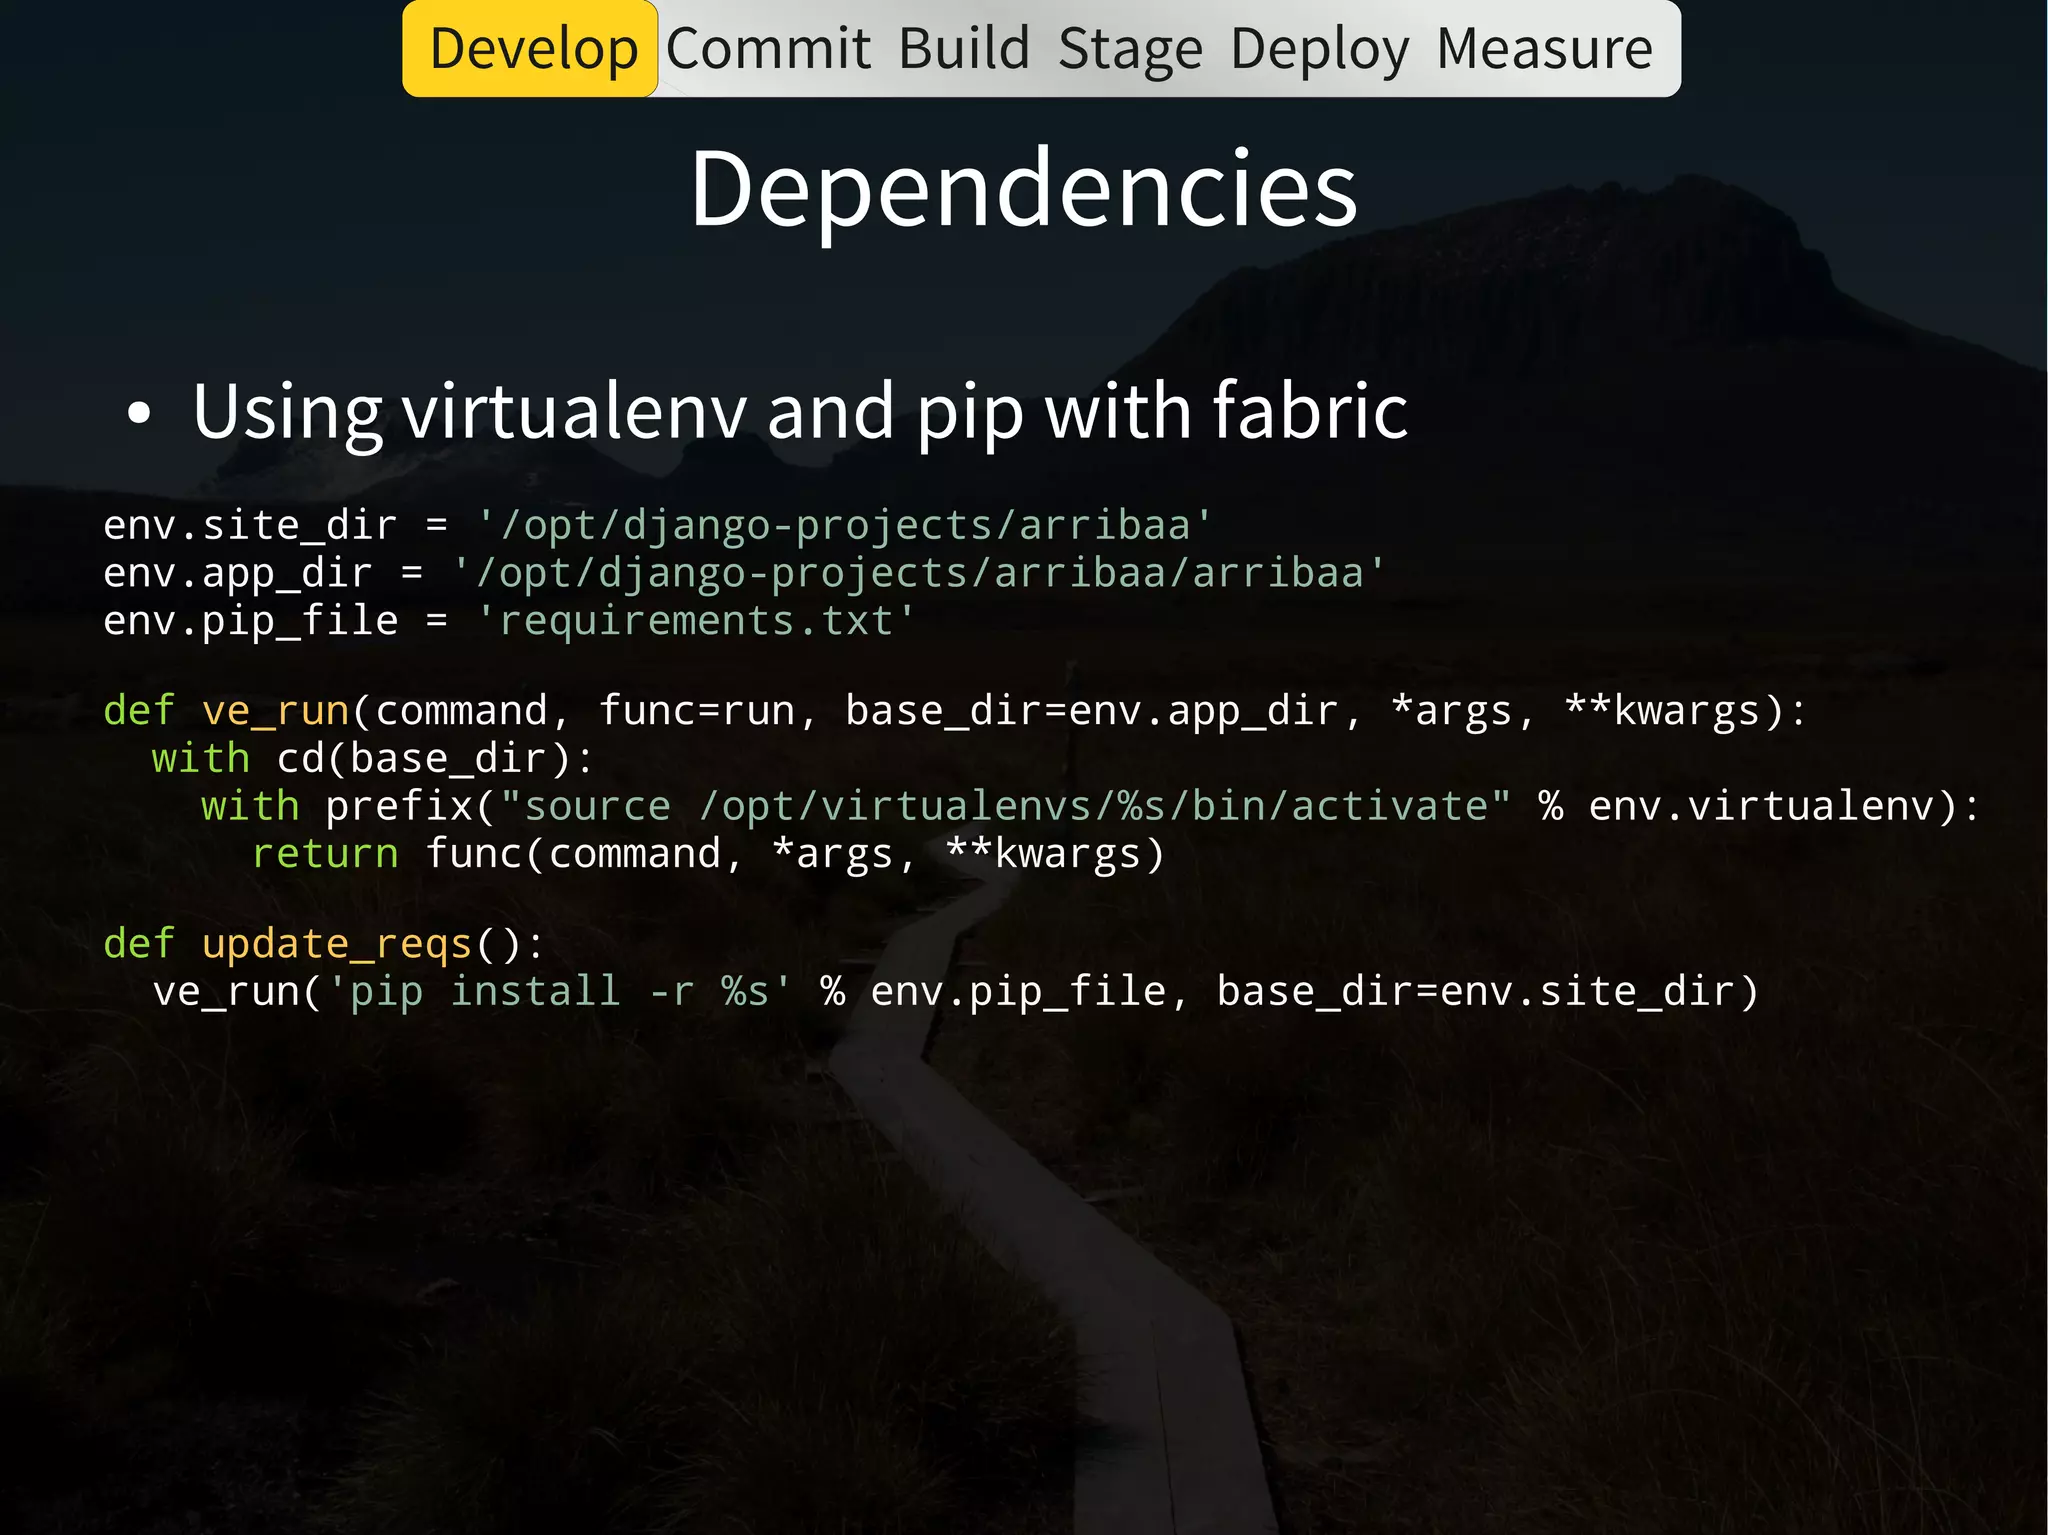Click the 'def ve_run' function definition line

tap(955, 712)
